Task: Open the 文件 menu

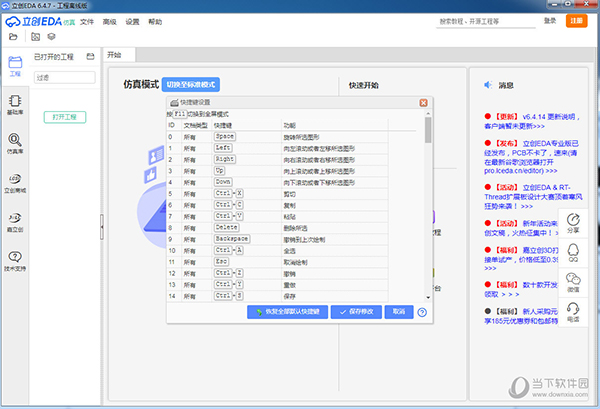Action: [x=88, y=20]
